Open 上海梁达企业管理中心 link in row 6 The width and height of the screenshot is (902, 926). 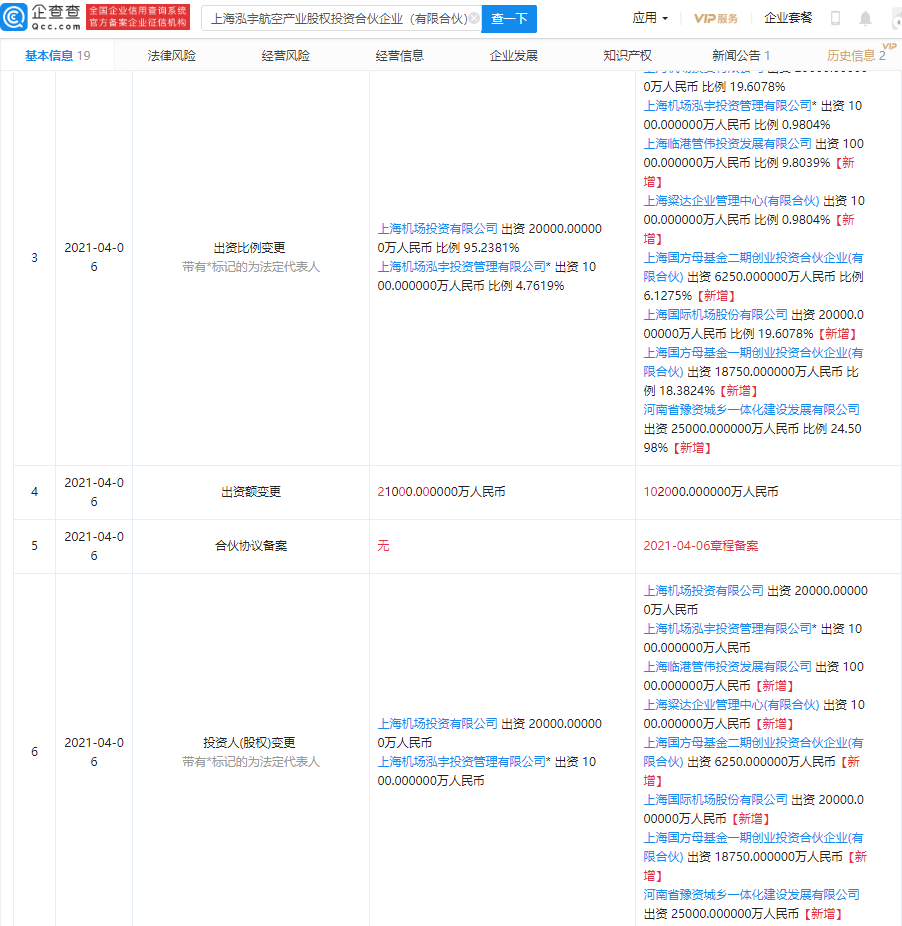(731, 705)
